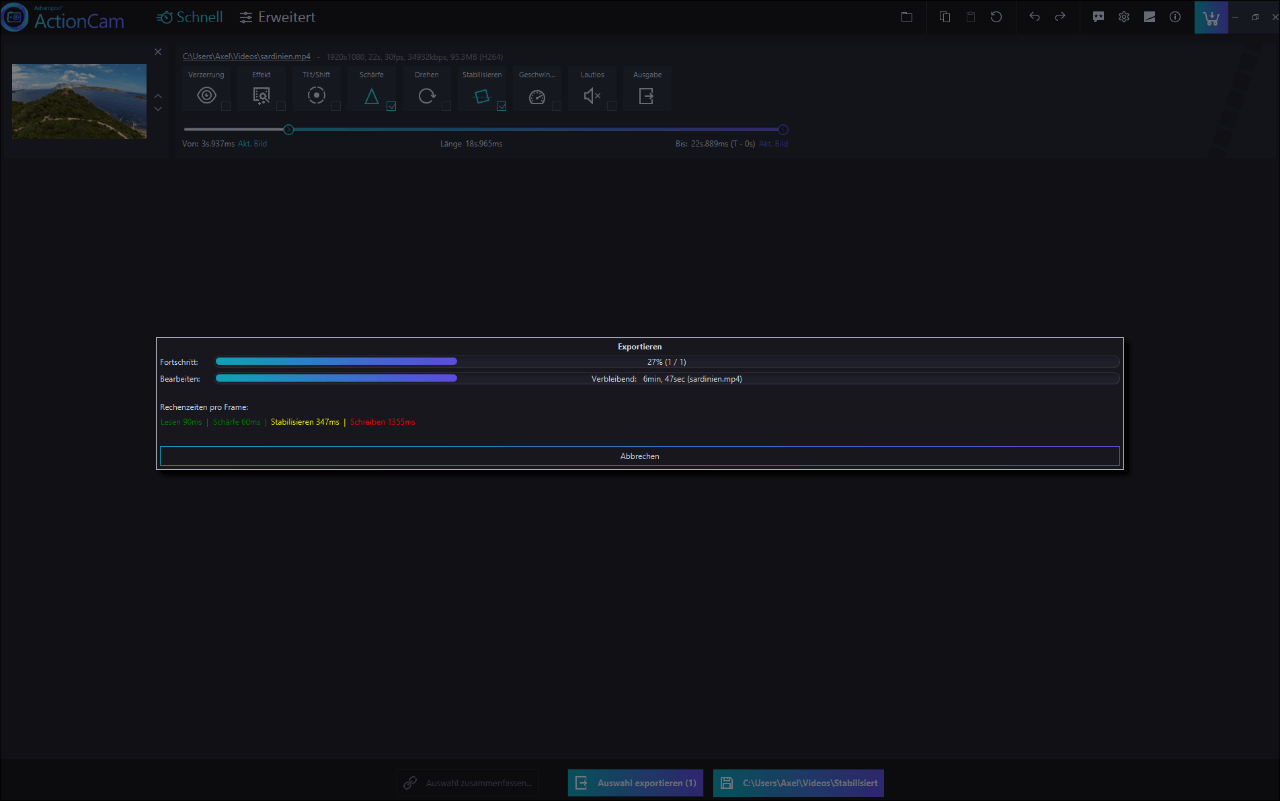Click the paste clipboard icon

tap(970, 17)
